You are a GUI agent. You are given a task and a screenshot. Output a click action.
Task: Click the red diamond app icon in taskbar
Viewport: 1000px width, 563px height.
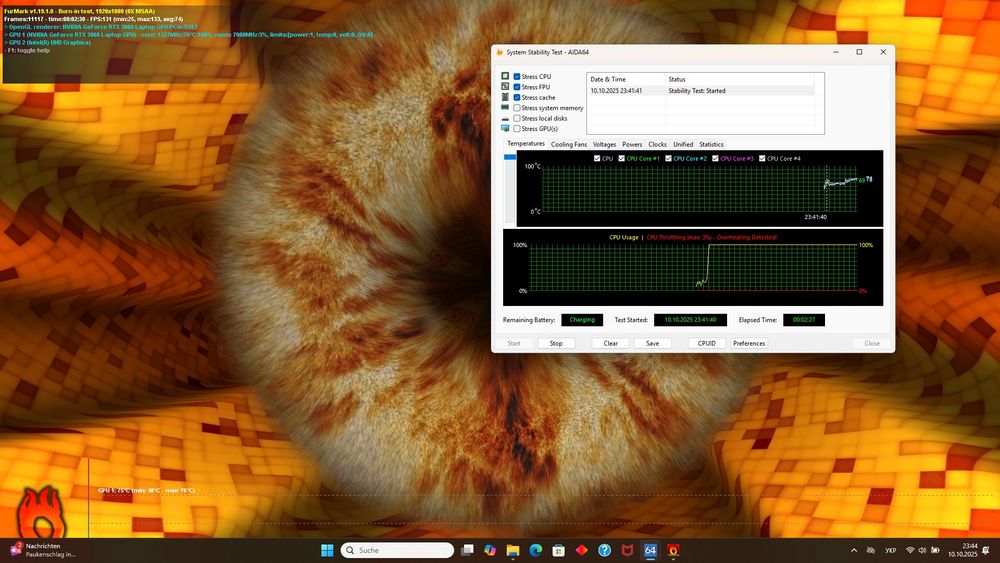tap(582, 550)
